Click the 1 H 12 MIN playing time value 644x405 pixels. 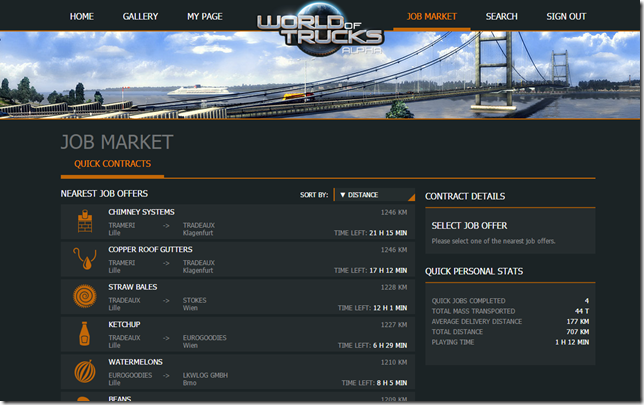coord(572,342)
